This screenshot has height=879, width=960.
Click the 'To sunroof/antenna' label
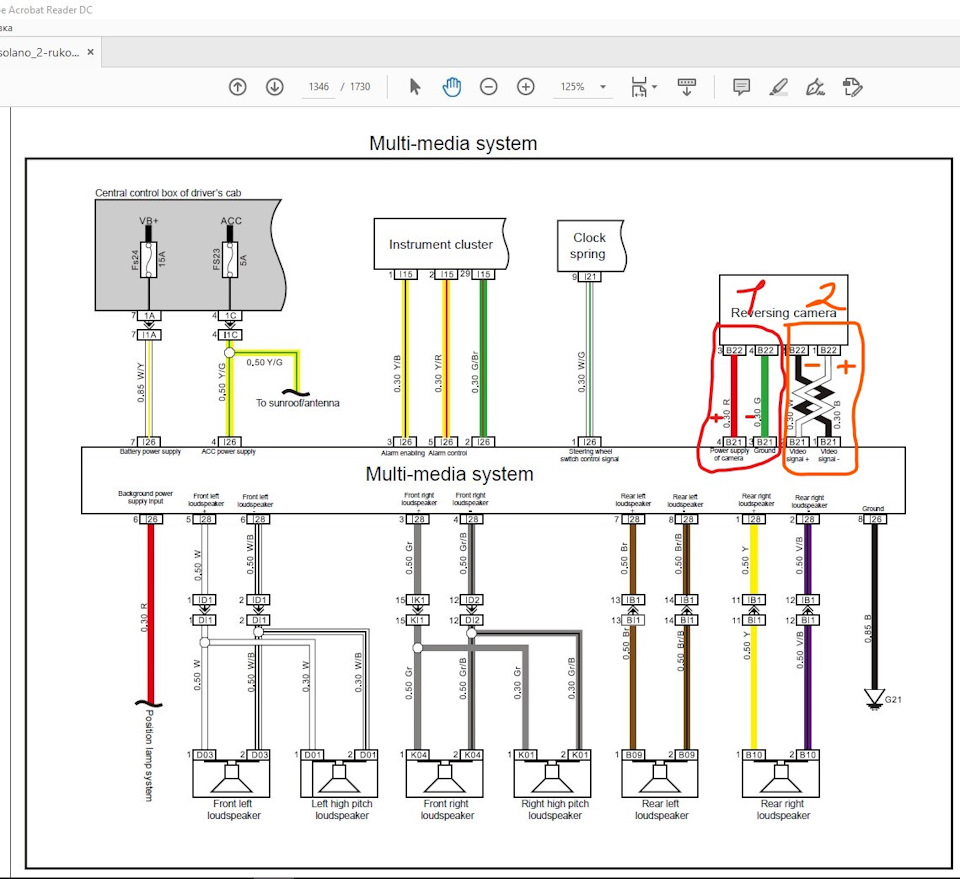[x=298, y=403]
